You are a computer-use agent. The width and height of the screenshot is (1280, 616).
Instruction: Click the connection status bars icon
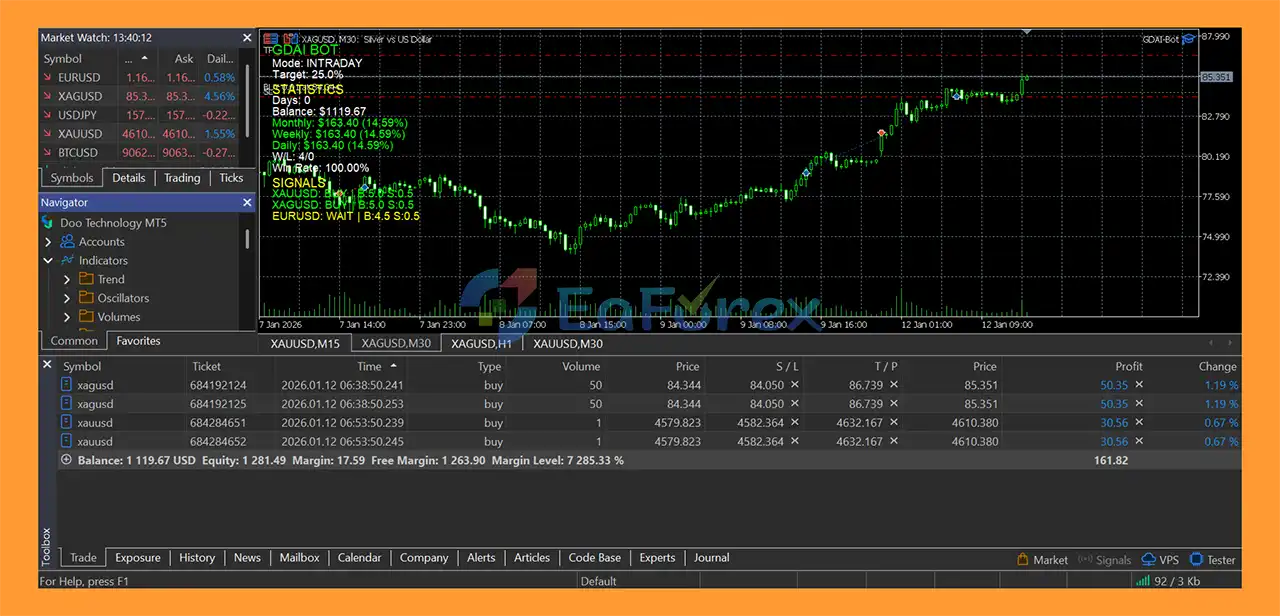pyautogui.click(x=1143, y=581)
